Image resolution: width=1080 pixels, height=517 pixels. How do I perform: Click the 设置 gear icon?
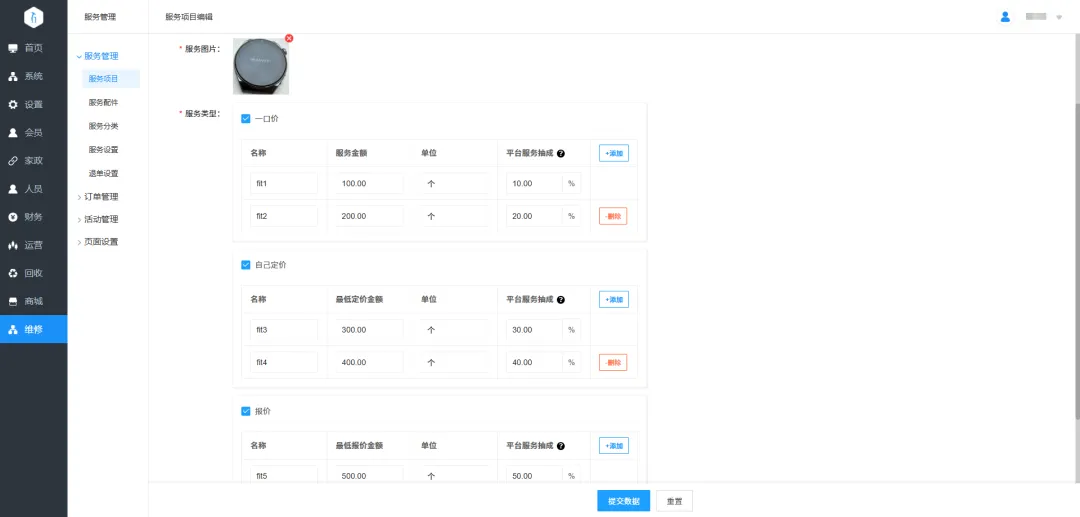(13, 104)
